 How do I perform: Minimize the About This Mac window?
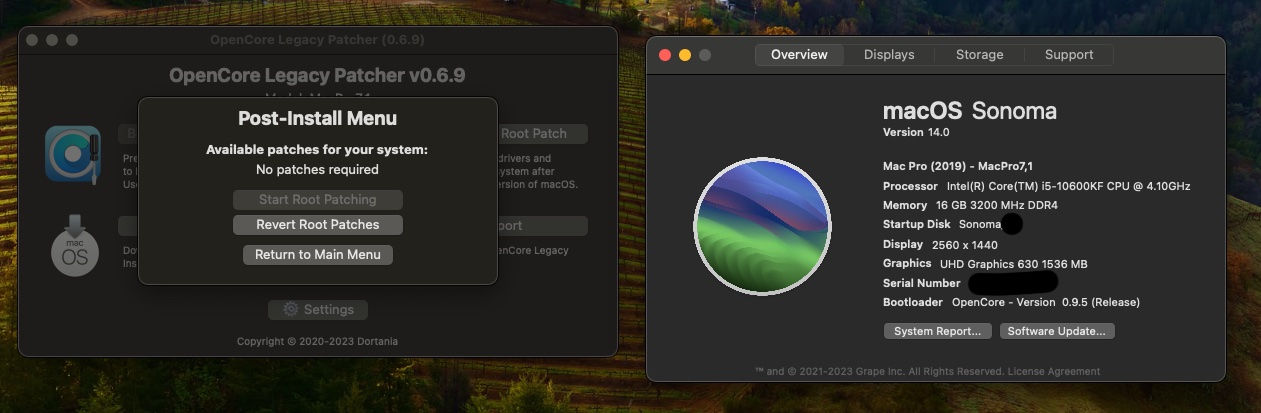pos(685,55)
